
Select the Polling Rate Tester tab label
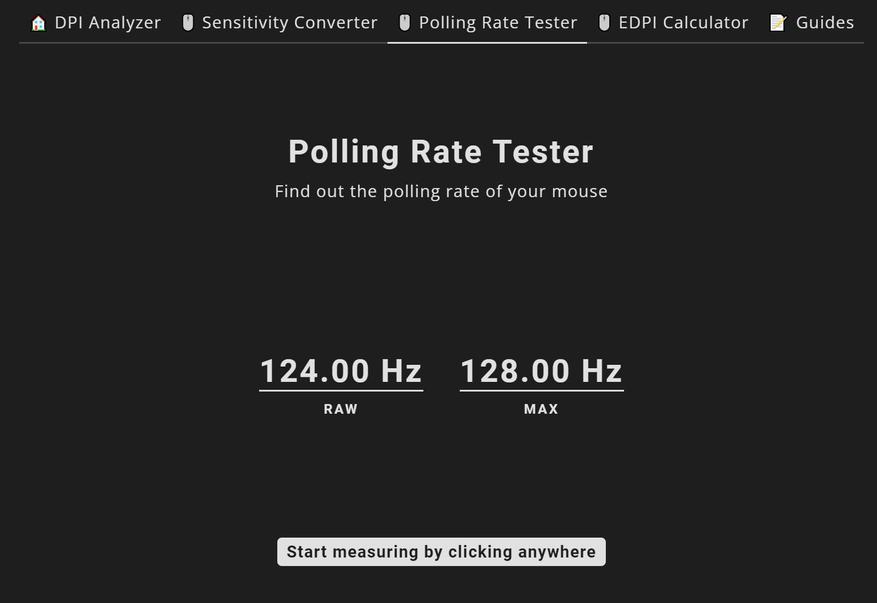[x=498, y=22]
